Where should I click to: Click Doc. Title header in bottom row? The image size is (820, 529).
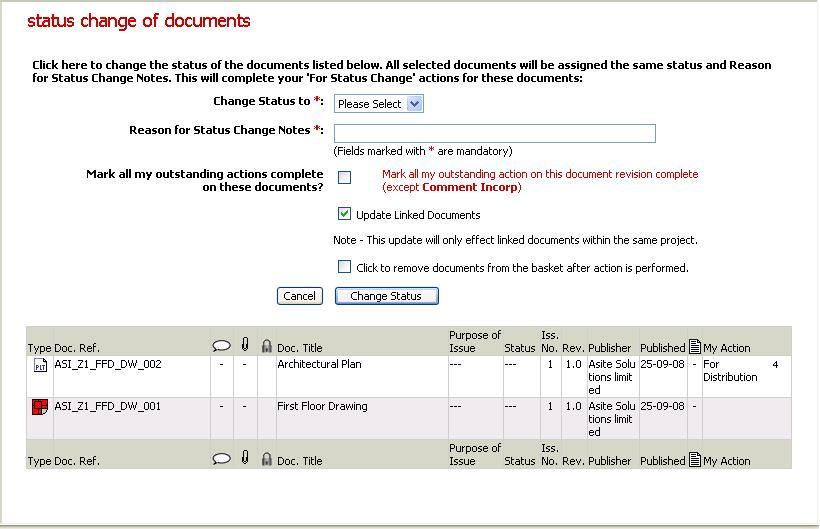[300, 461]
